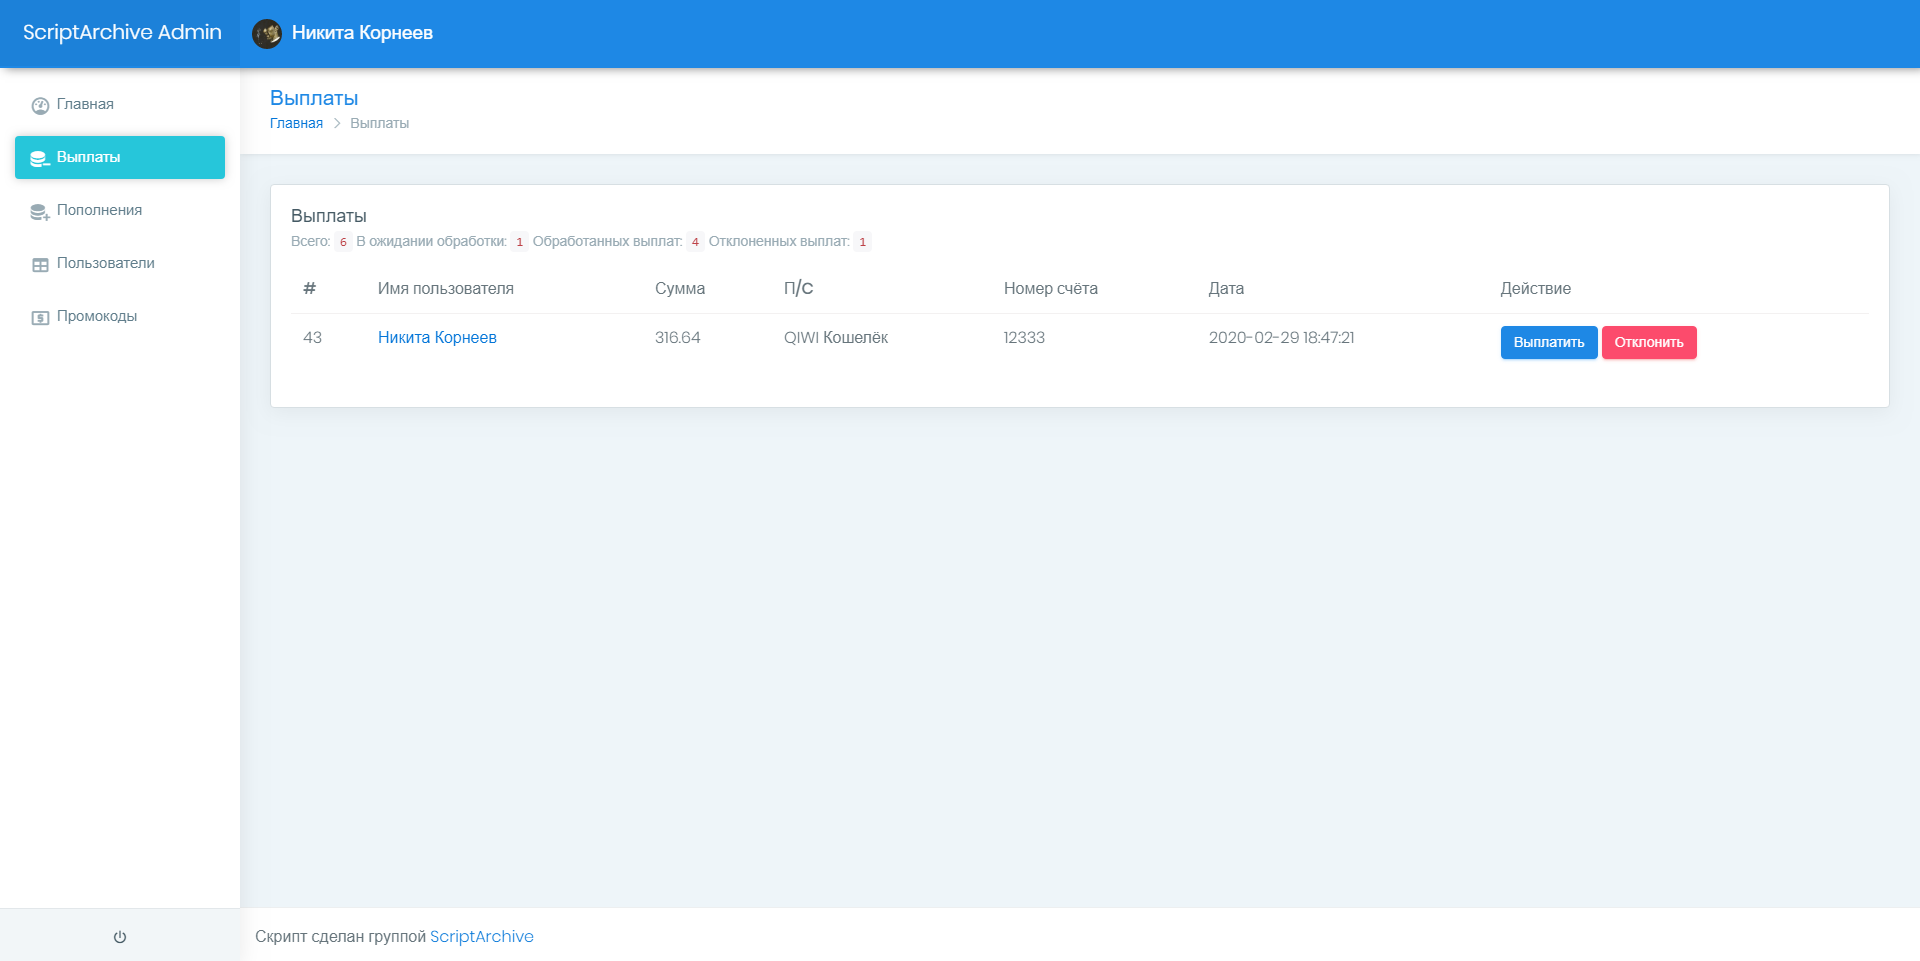The image size is (1920, 961).
Task: Go to Пользователи in sidebar
Action: click(105, 263)
